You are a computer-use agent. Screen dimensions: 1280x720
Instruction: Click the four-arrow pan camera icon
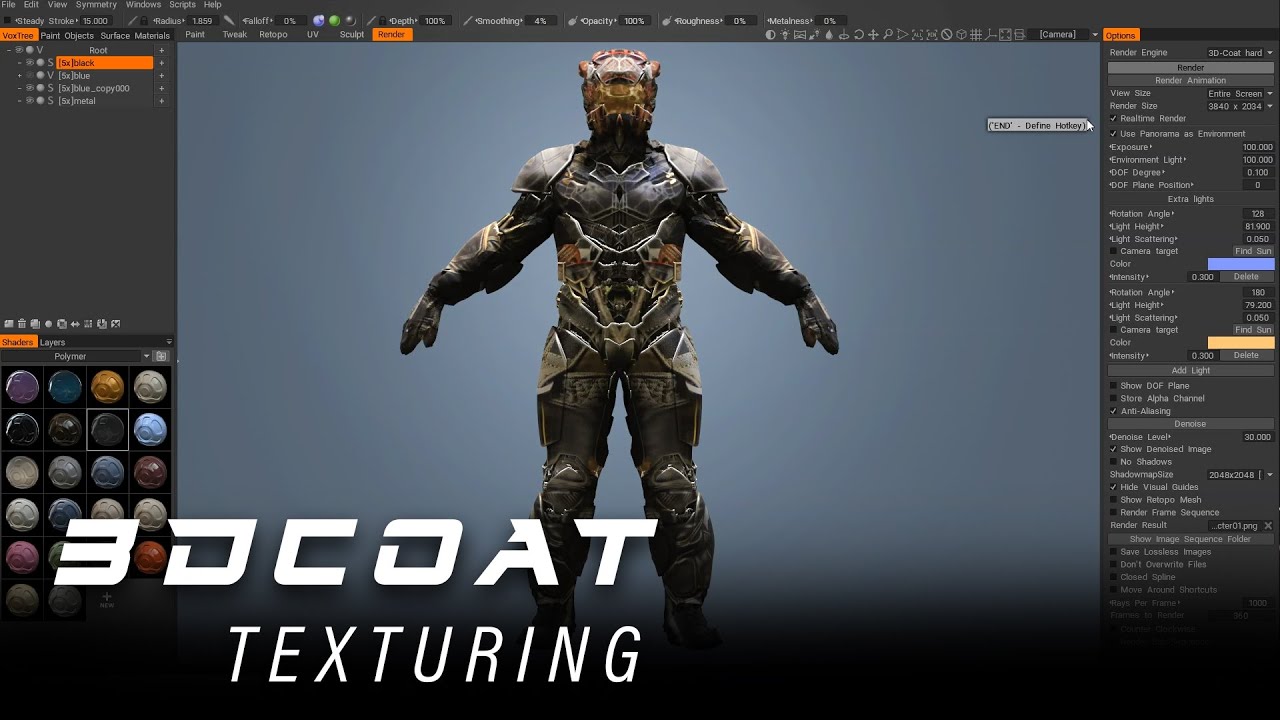(x=873, y=34)
